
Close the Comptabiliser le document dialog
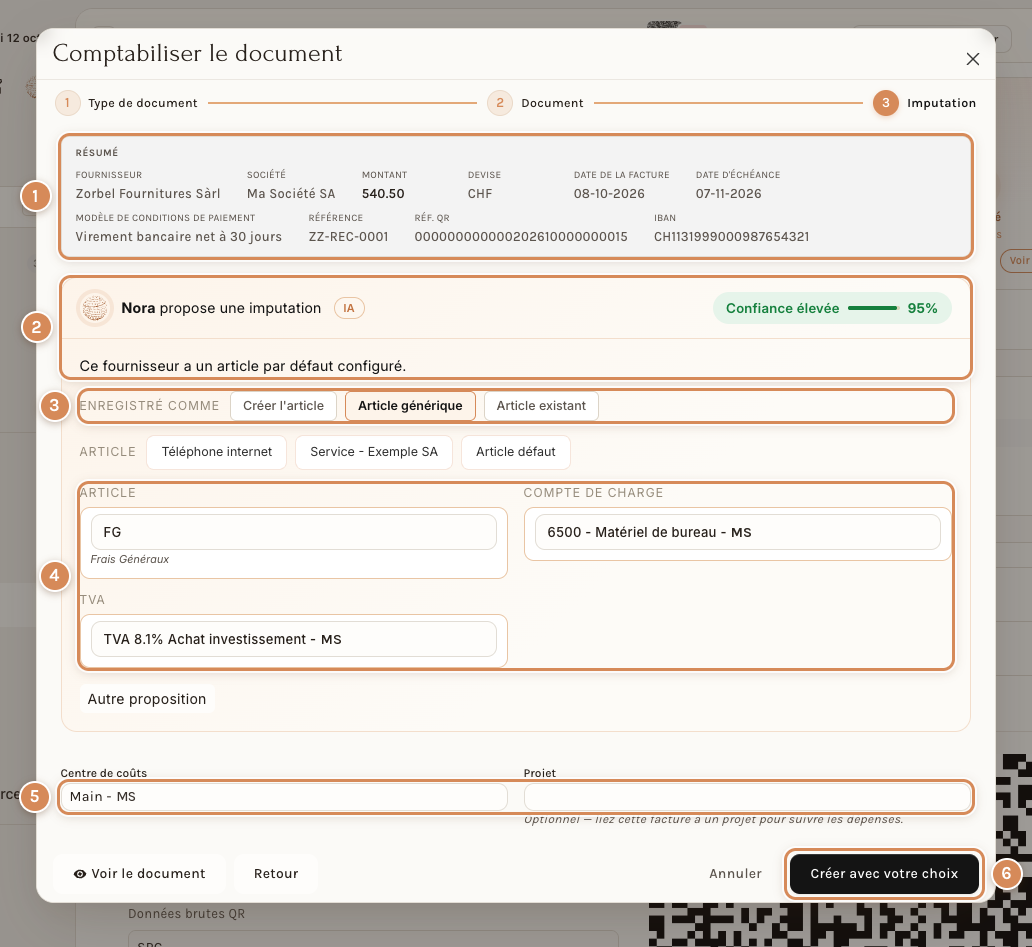click(972, 59)
